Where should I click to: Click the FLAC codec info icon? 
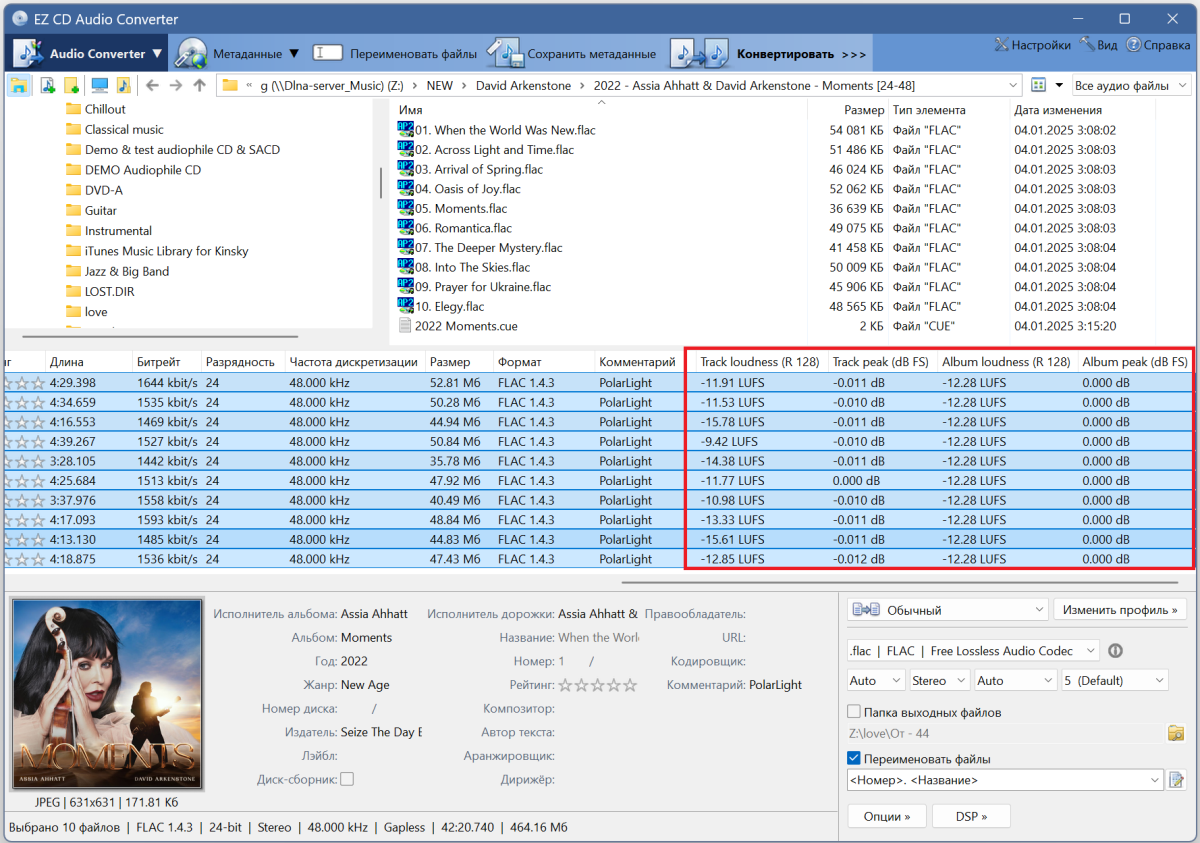pos(1115,651)
